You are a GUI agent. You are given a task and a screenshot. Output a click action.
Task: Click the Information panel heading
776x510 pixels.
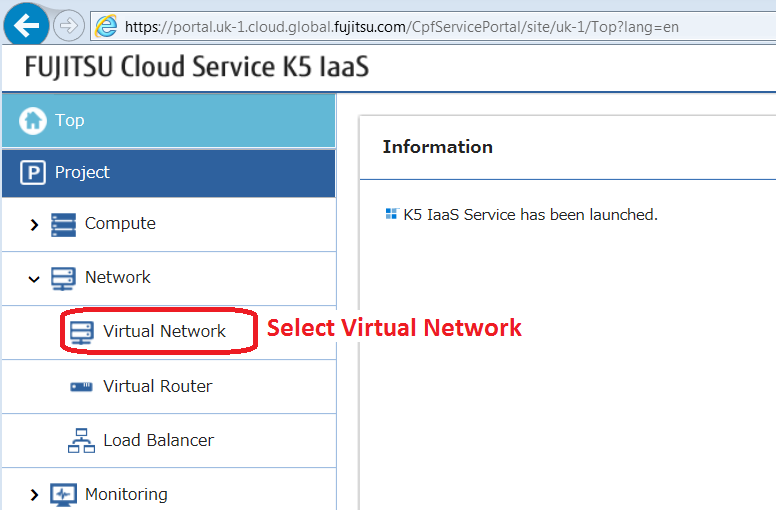click(437, 147)
